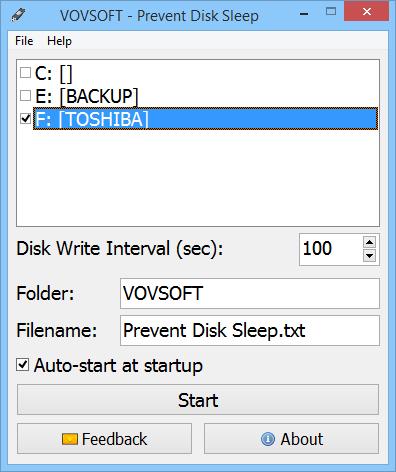Click the envelope icon on Feedback button

tap(70, 439)
